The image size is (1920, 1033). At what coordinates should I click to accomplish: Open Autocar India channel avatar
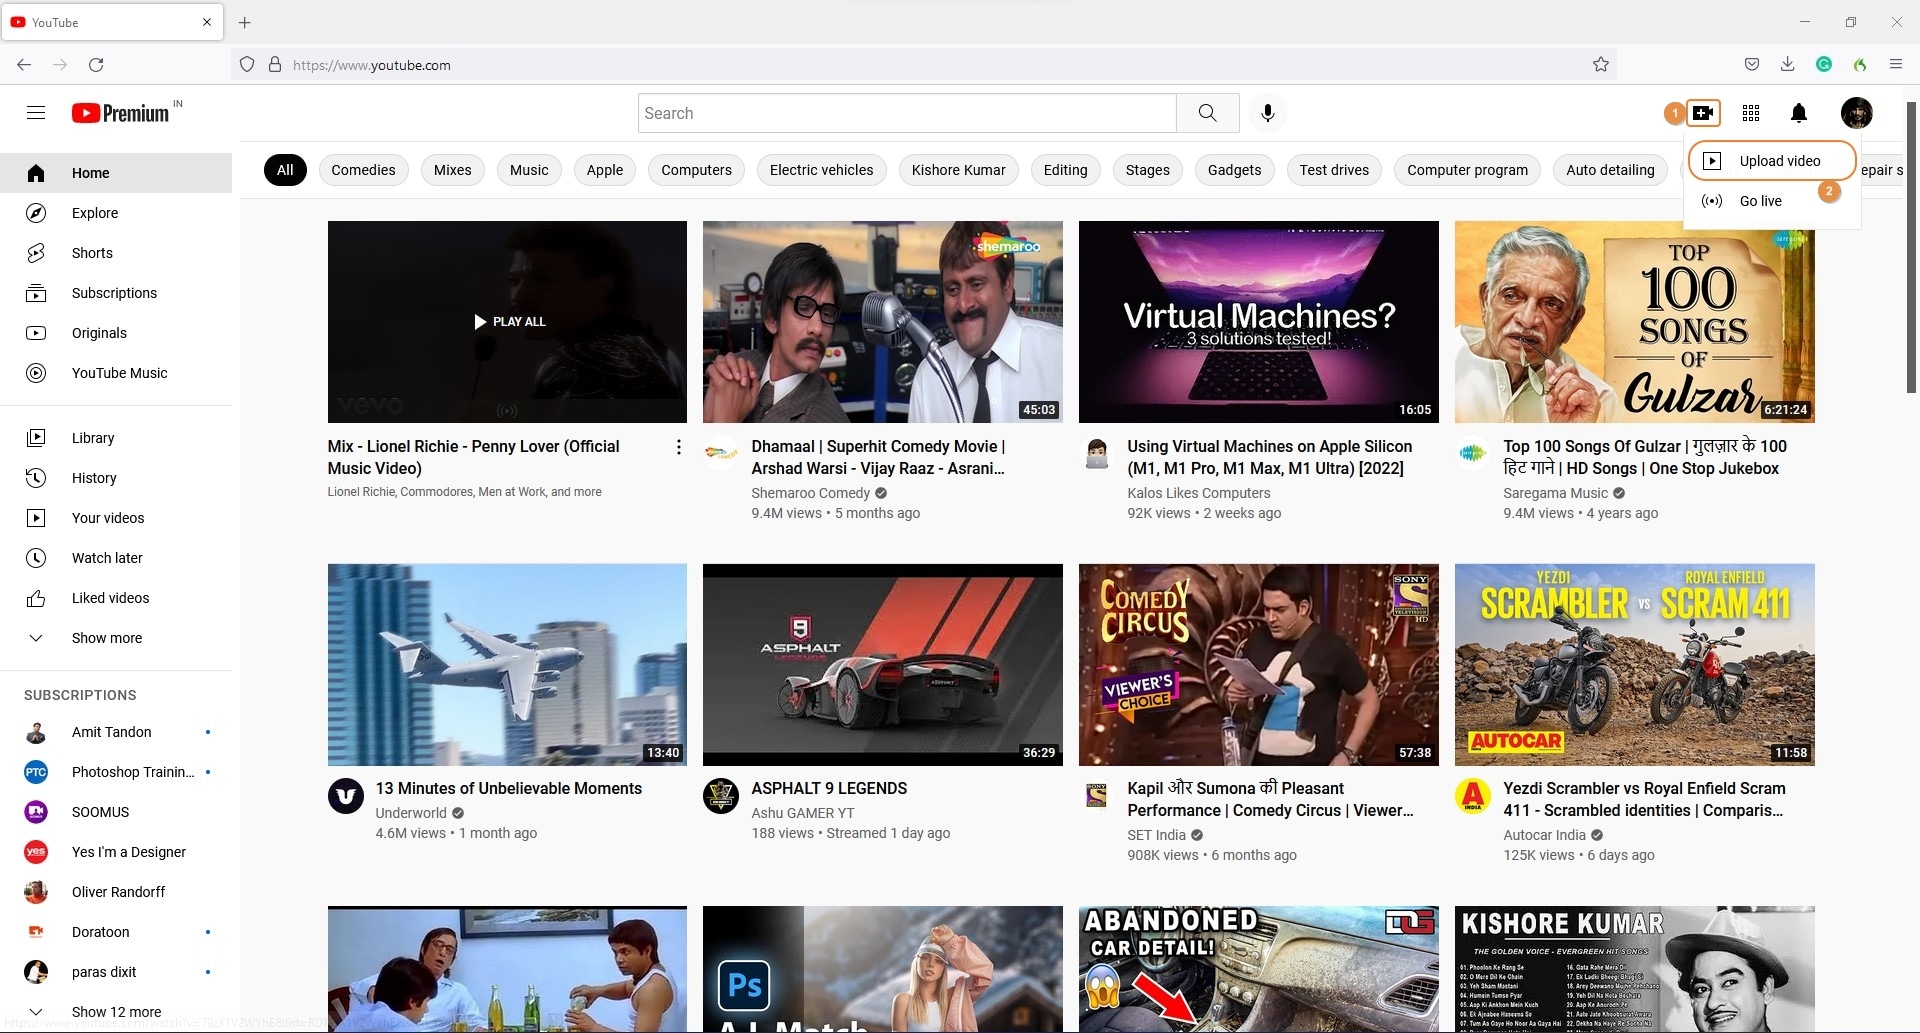[1472, 797]
